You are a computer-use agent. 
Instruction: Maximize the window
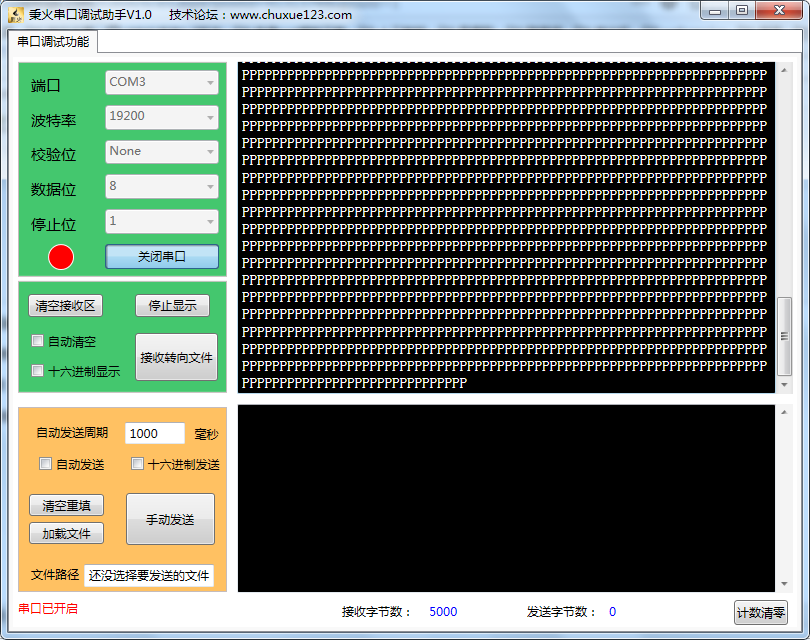[x=742, y=11]
